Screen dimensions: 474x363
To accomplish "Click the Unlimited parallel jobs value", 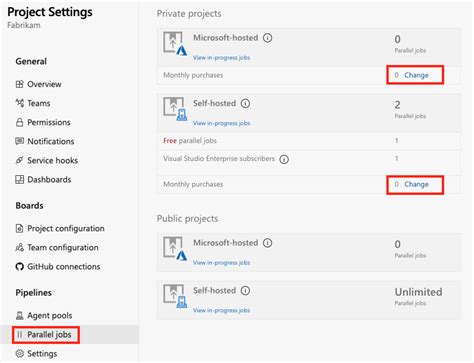I will [418, 292].
